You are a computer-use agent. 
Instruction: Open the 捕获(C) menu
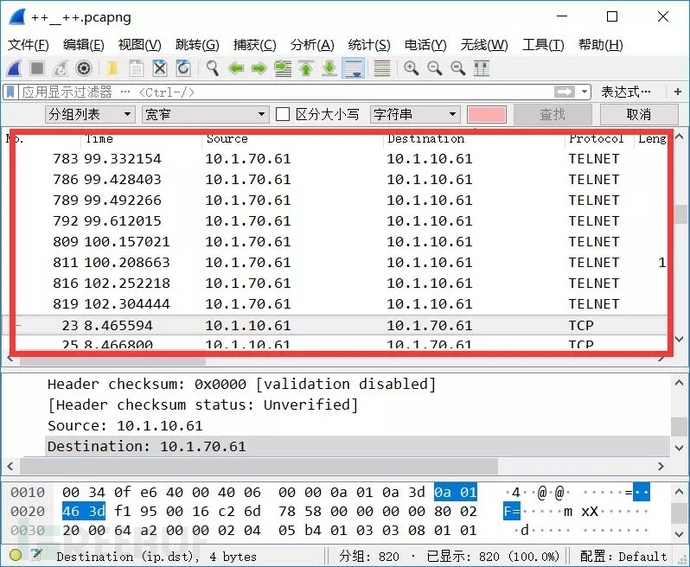pos(255,45)
